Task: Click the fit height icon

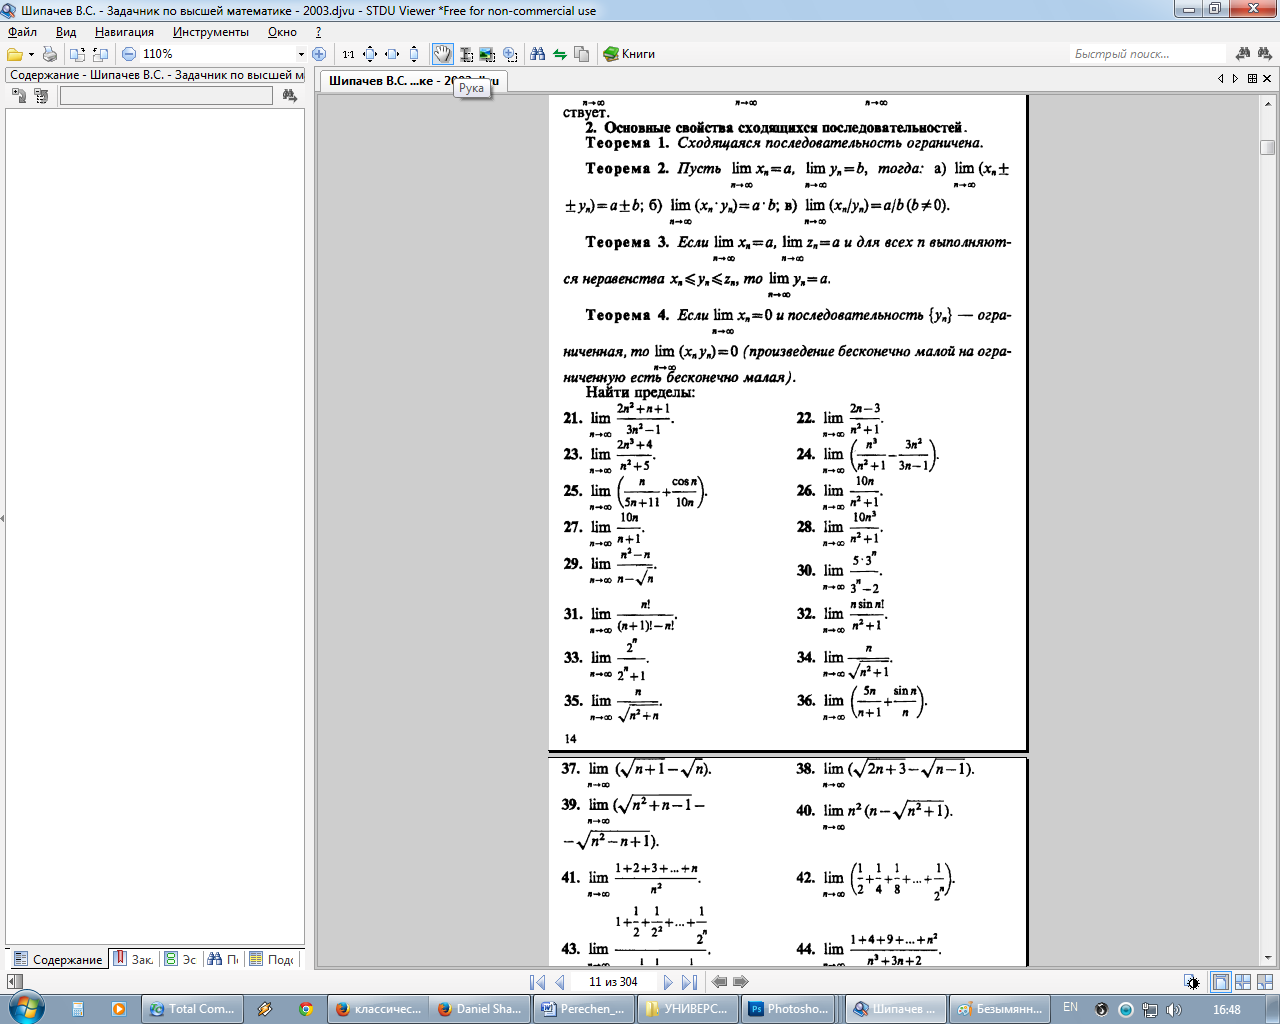Action: [414, 54]
